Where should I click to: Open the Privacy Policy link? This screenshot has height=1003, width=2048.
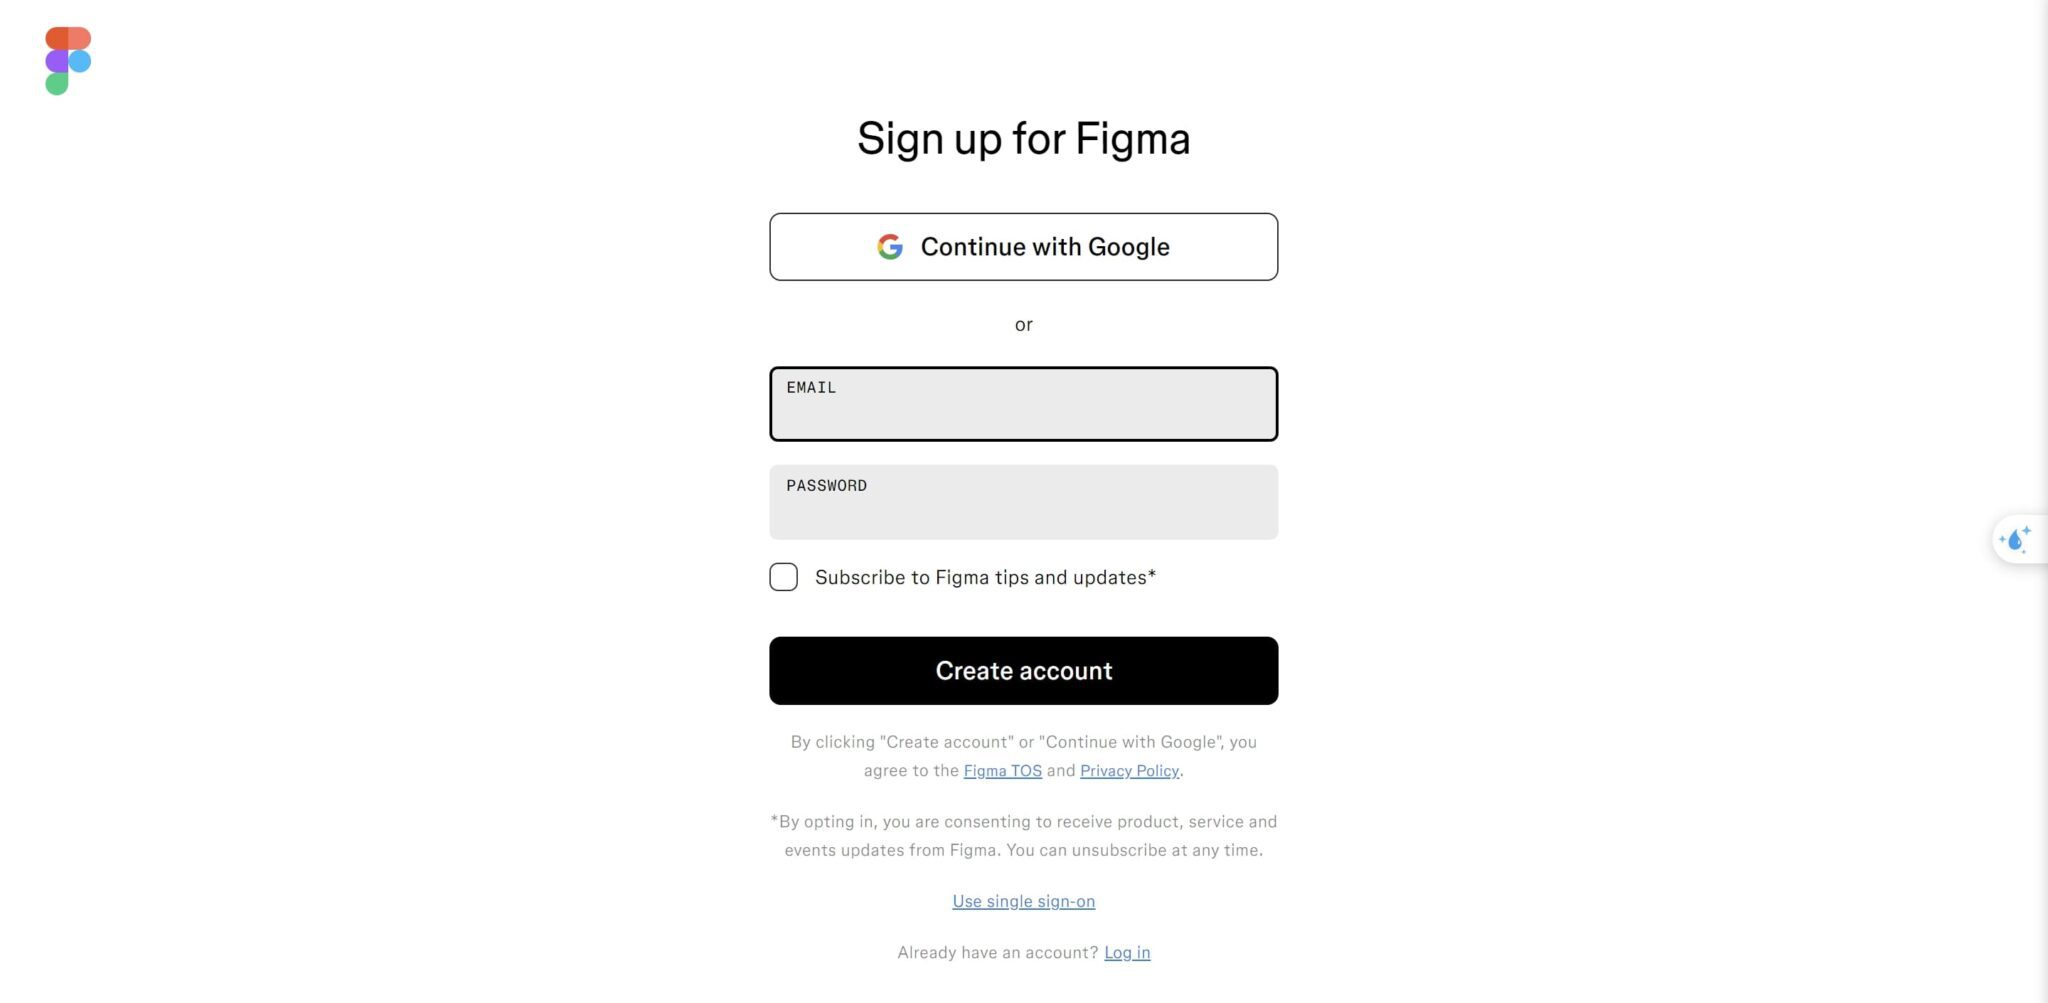pyautogui.click(x=1129, y=770)
